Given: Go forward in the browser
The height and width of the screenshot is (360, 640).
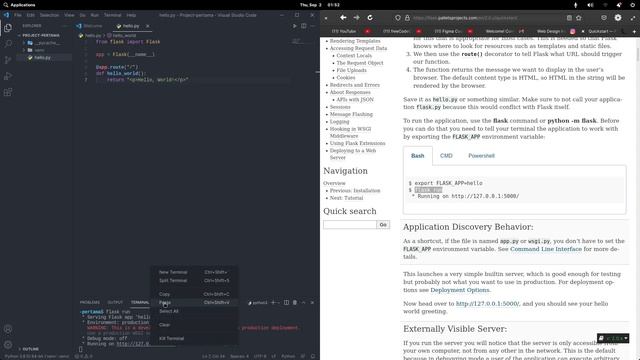Looking at the screenshot, I should pos(356,18).
